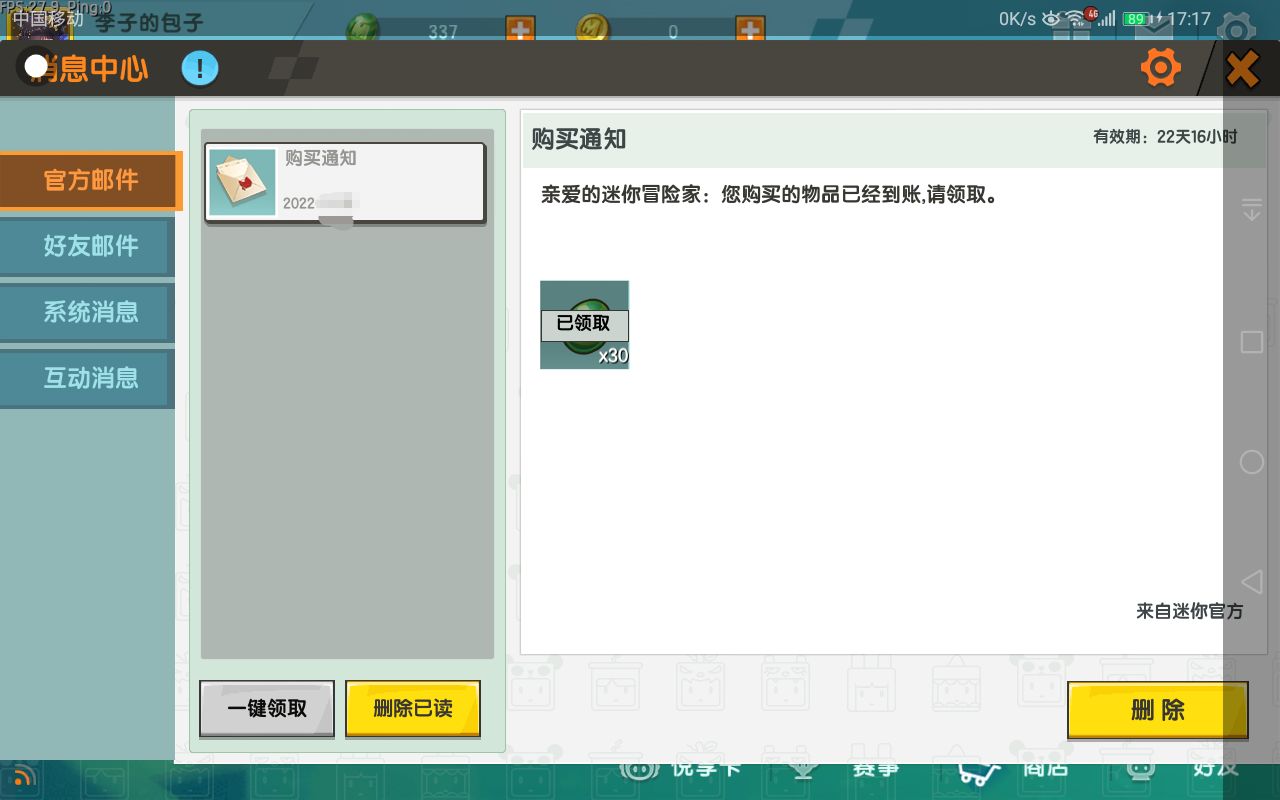Click the white floating dot overlay
The width and height of the screenshot is (1280, 800).
(x=36, y=66)
